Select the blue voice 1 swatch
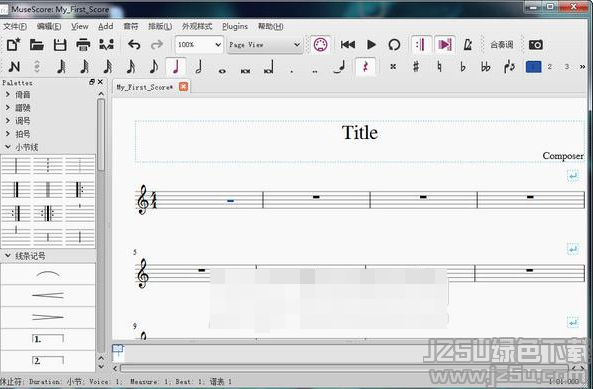Image resolution: width=593 pixels, height=389 pixels. click(533, 67)
